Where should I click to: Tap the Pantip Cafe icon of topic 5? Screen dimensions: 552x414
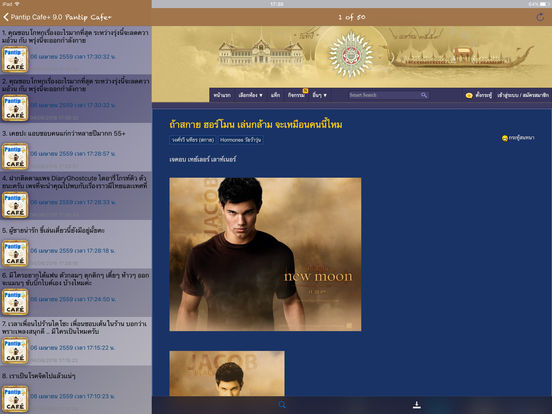(x=15, y=253)
